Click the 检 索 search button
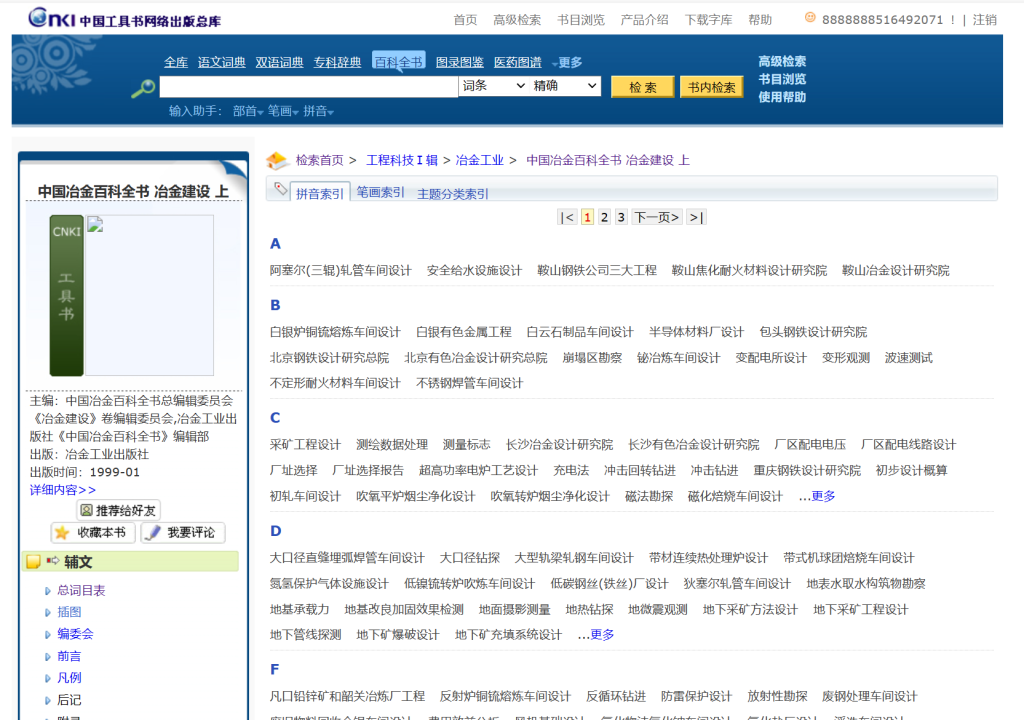Image resolution: width=1024 pixels, height=720 pixels. tap(642, 87)
